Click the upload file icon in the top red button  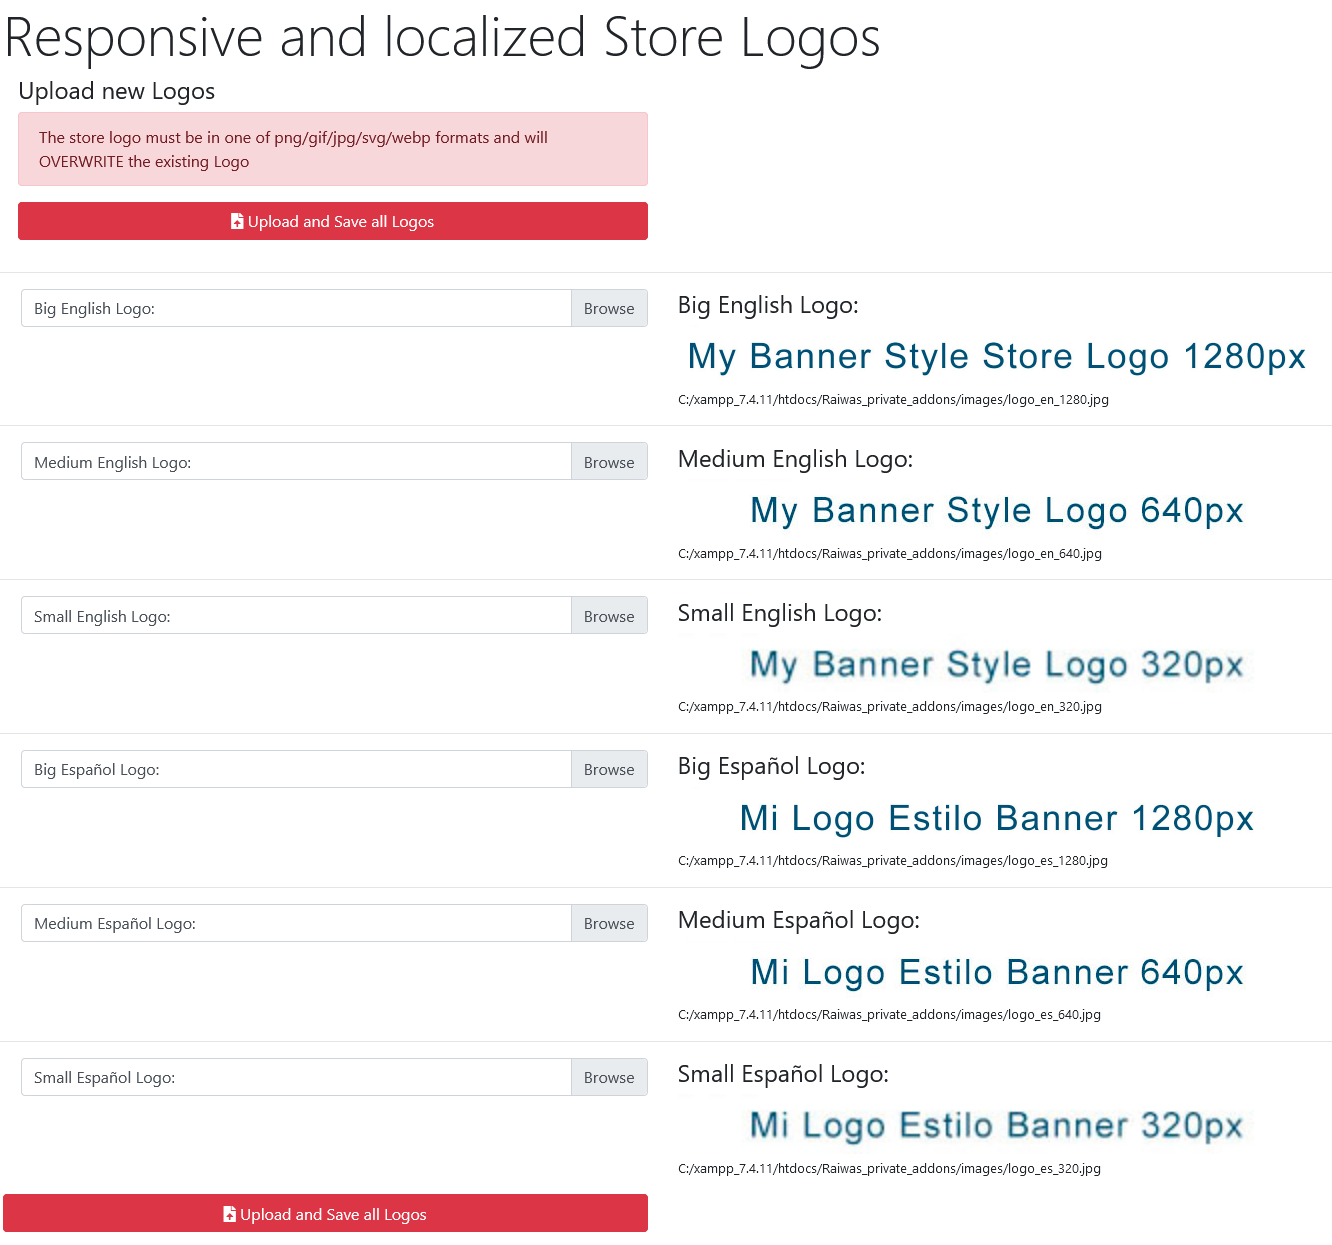point(237,221)
